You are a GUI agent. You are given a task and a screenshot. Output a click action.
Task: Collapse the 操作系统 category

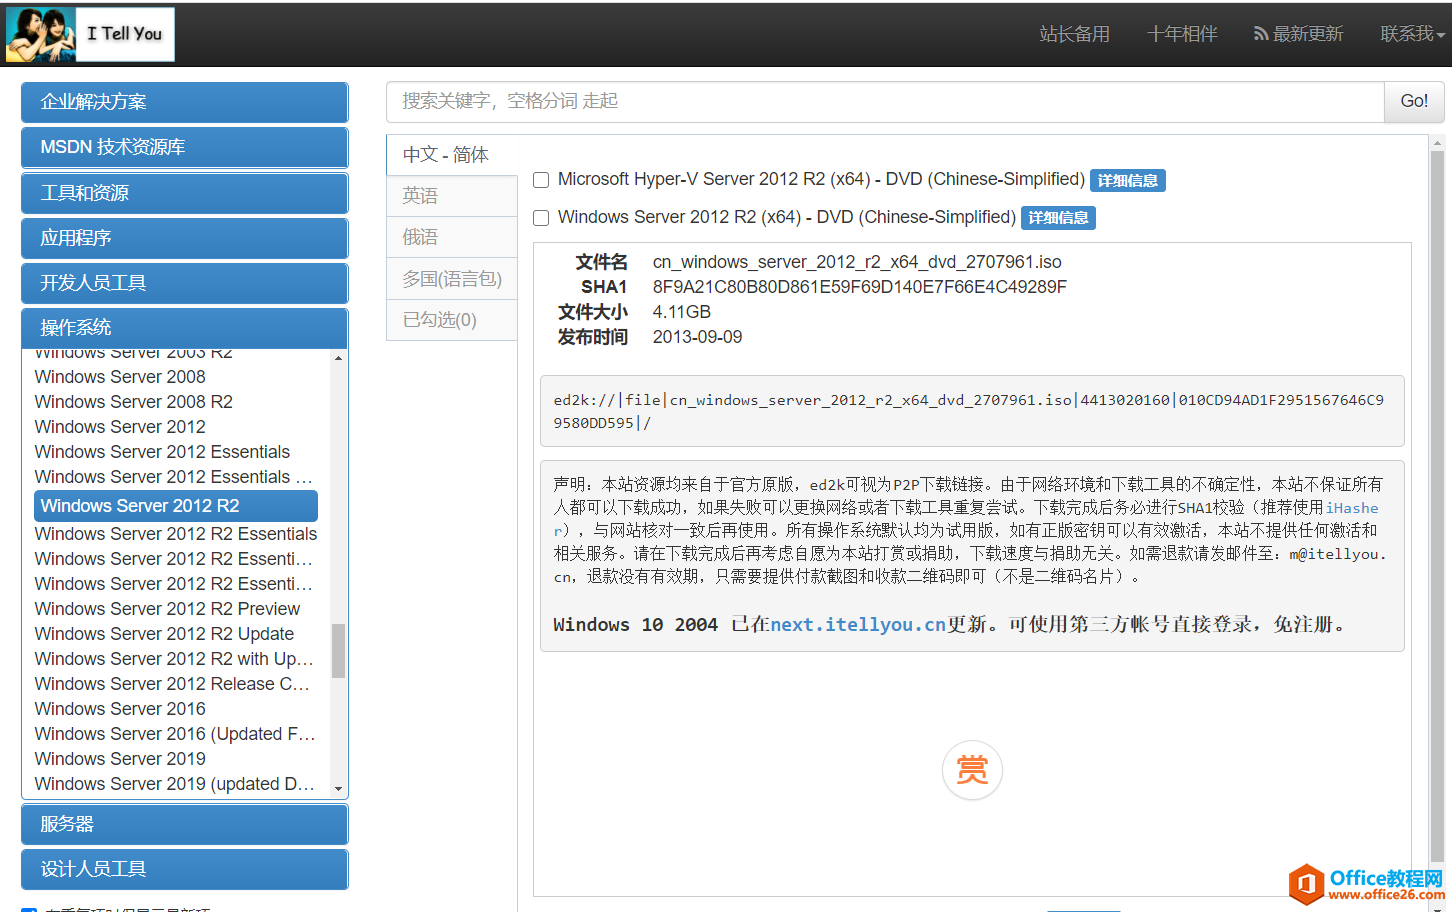click(184, 328)
